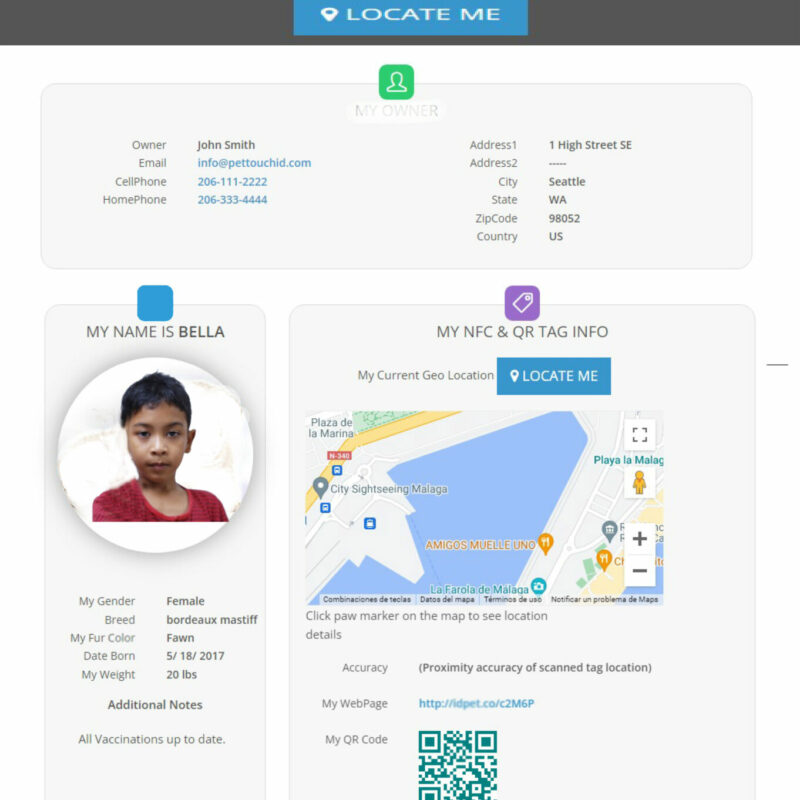Open the info@pettouchid.com email link
800x800 pixels.
[254, 163]
